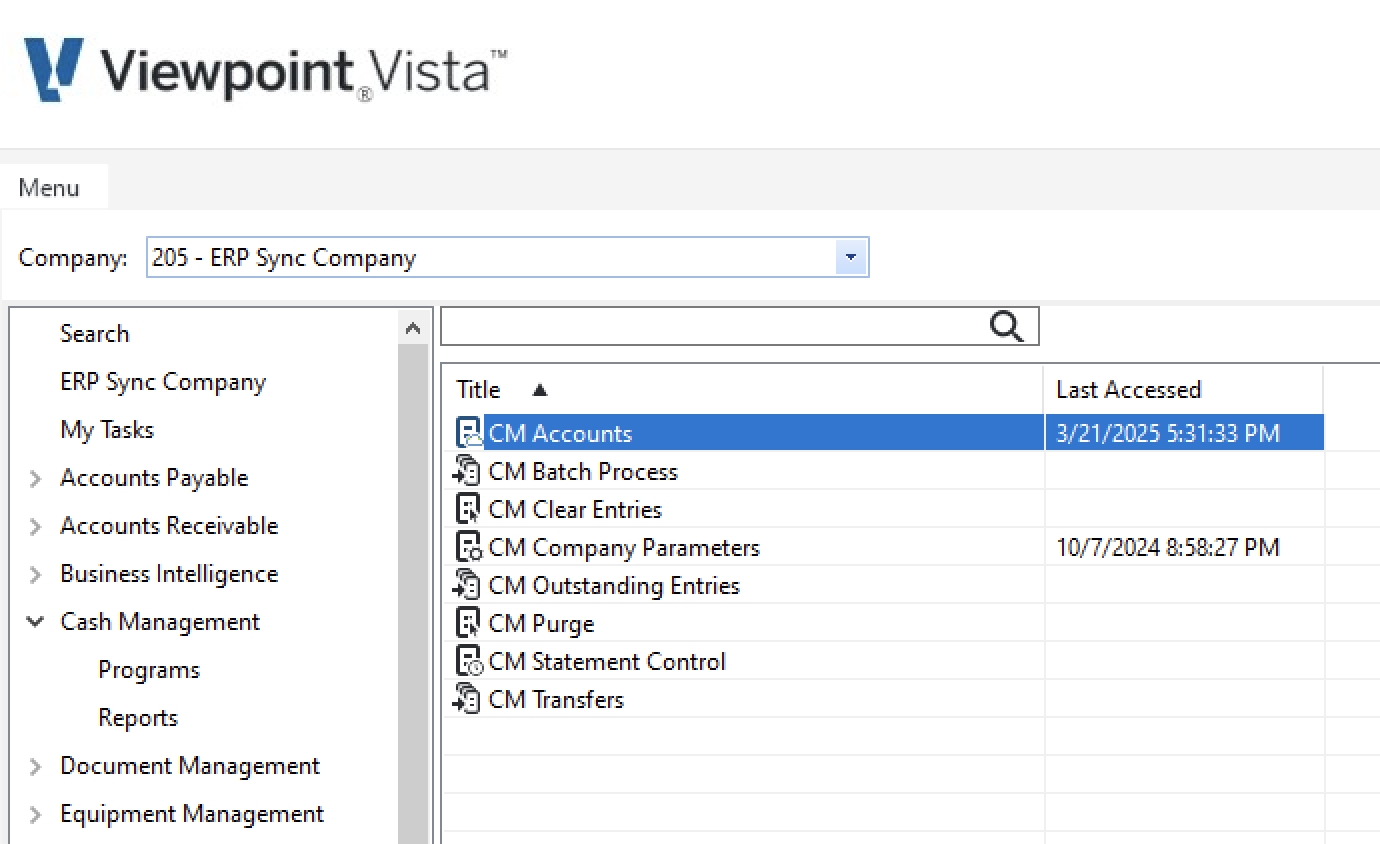Click the magnifying glass search icon

click(x=1006, y=326)
